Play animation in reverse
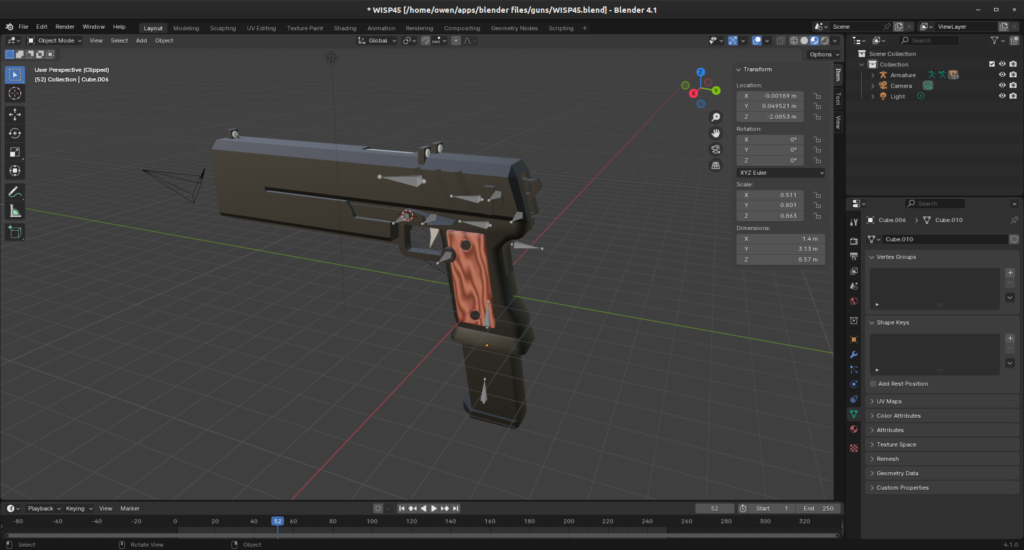The height and width of the screenshot is (550, 1024). point(423,508)
